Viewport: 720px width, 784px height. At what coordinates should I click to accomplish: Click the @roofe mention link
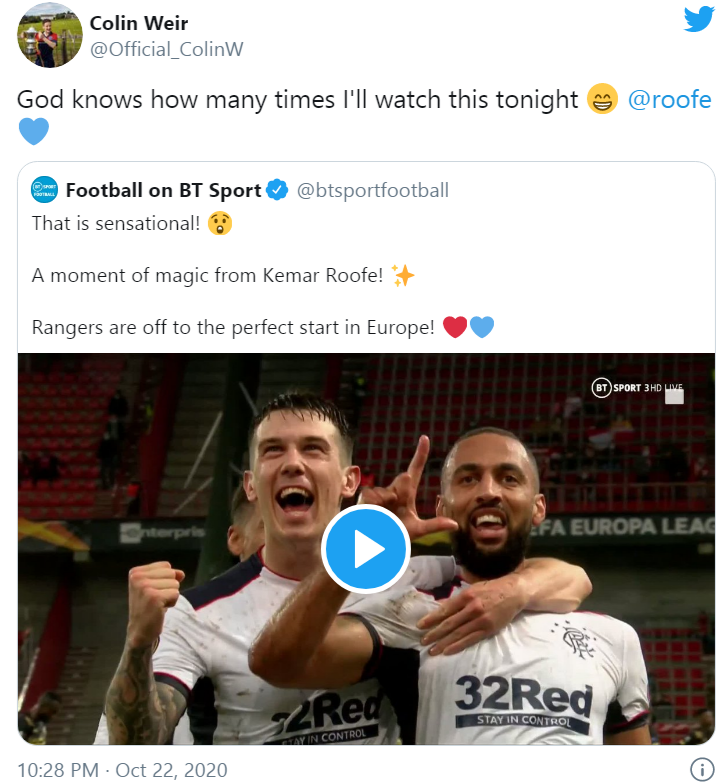(x=669, y=100)
